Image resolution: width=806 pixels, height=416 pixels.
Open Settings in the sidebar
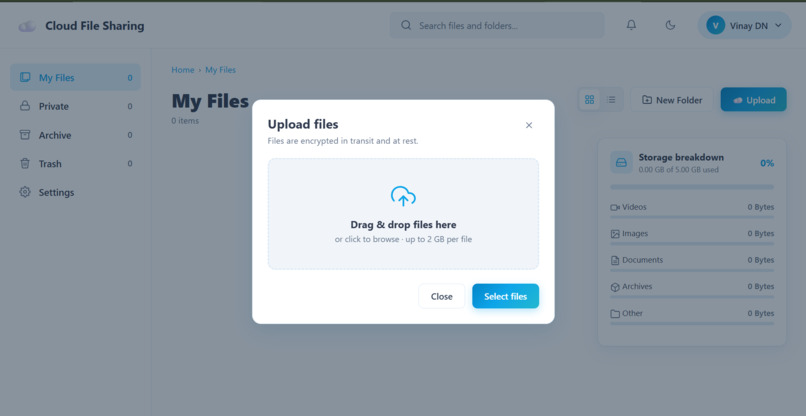pos(75,192)
